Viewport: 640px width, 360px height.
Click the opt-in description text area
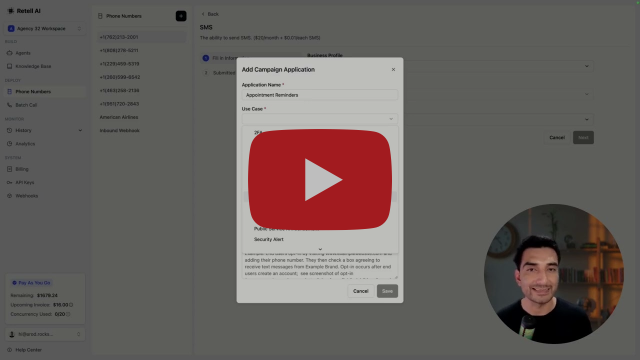pos(320,266)
